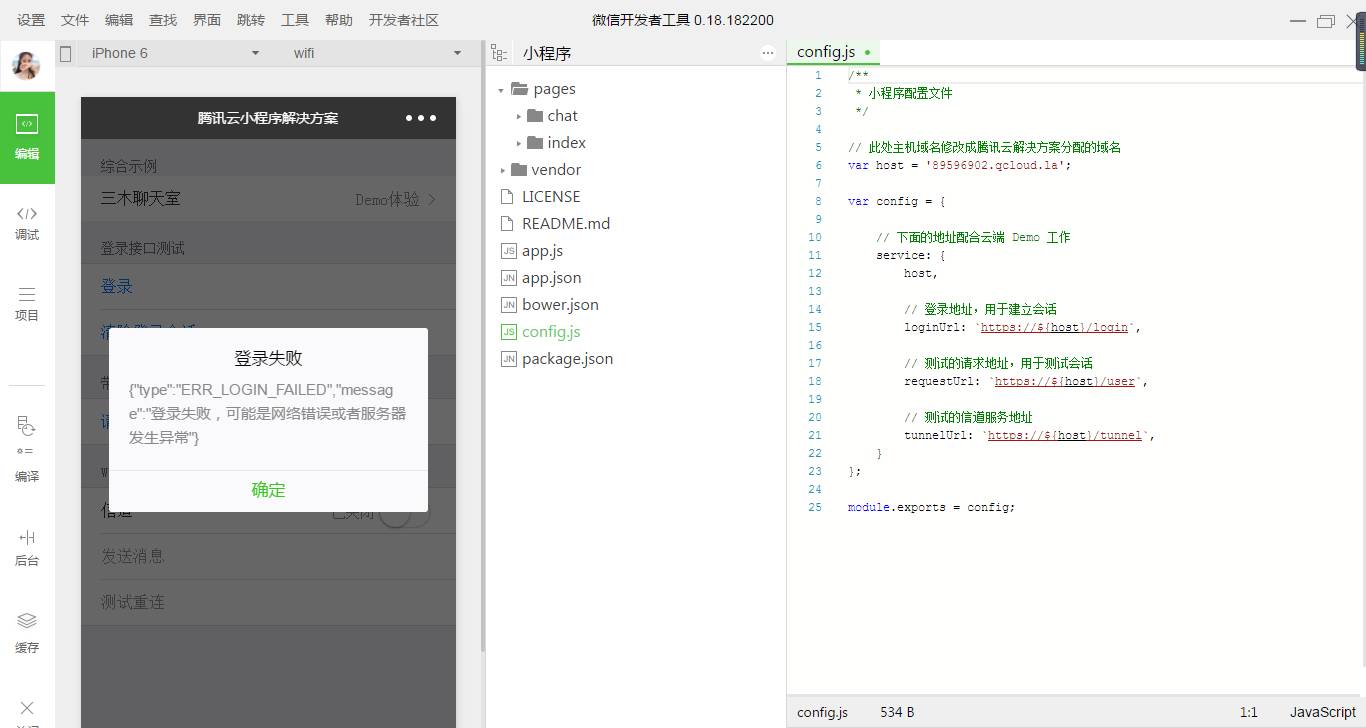Click the pages folder icon
This screenshot has width=1366, height=728.
[x=519, y=89]
